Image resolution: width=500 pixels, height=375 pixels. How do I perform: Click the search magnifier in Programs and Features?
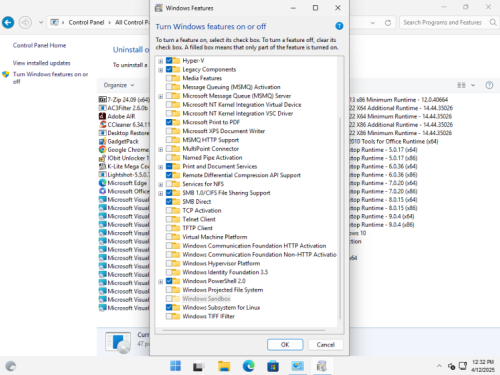493,22
